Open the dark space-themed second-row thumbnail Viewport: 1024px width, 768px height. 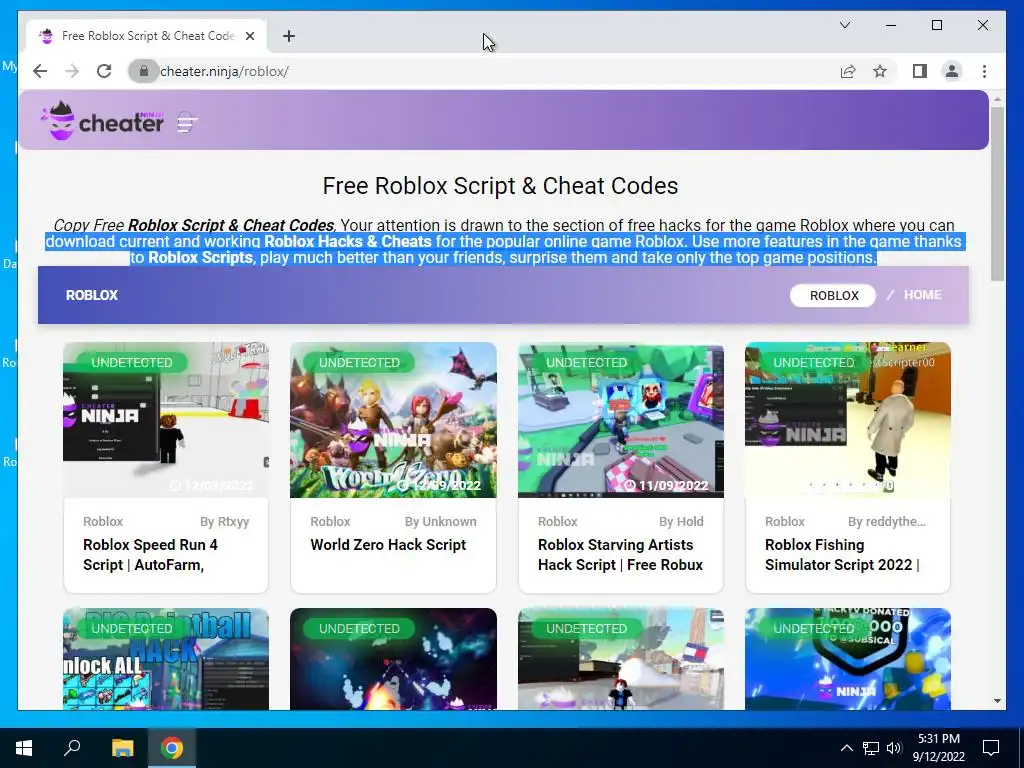click(393, 659)
